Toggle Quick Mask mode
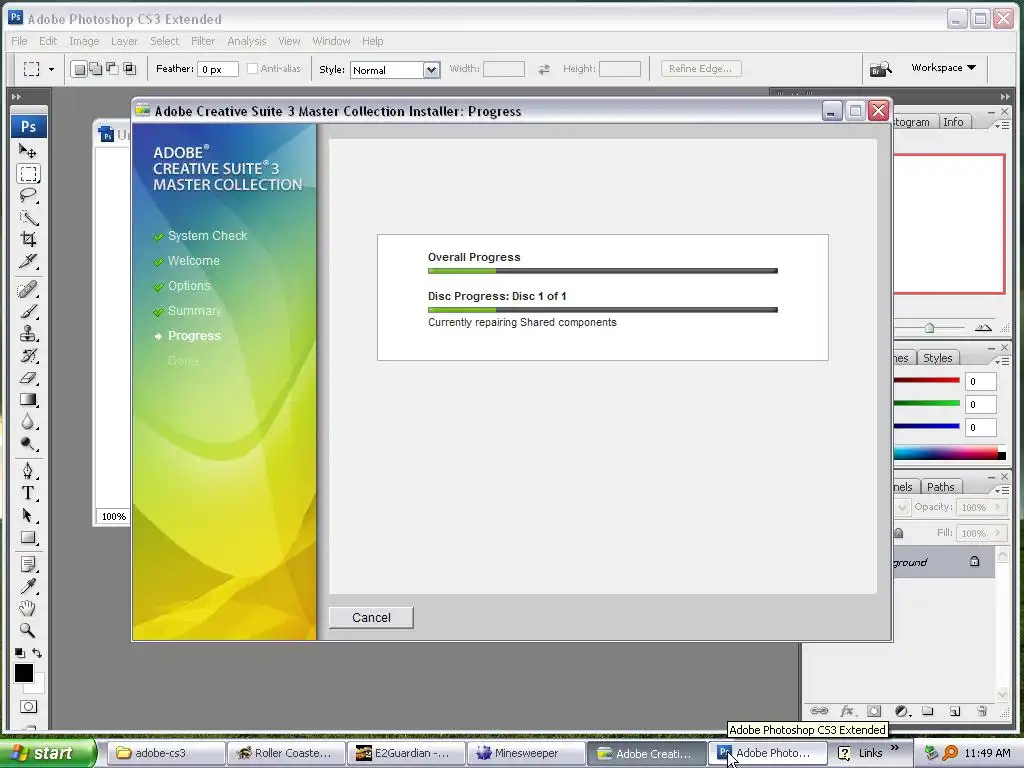Screen dimensions: 1024x768 (28, 707)
